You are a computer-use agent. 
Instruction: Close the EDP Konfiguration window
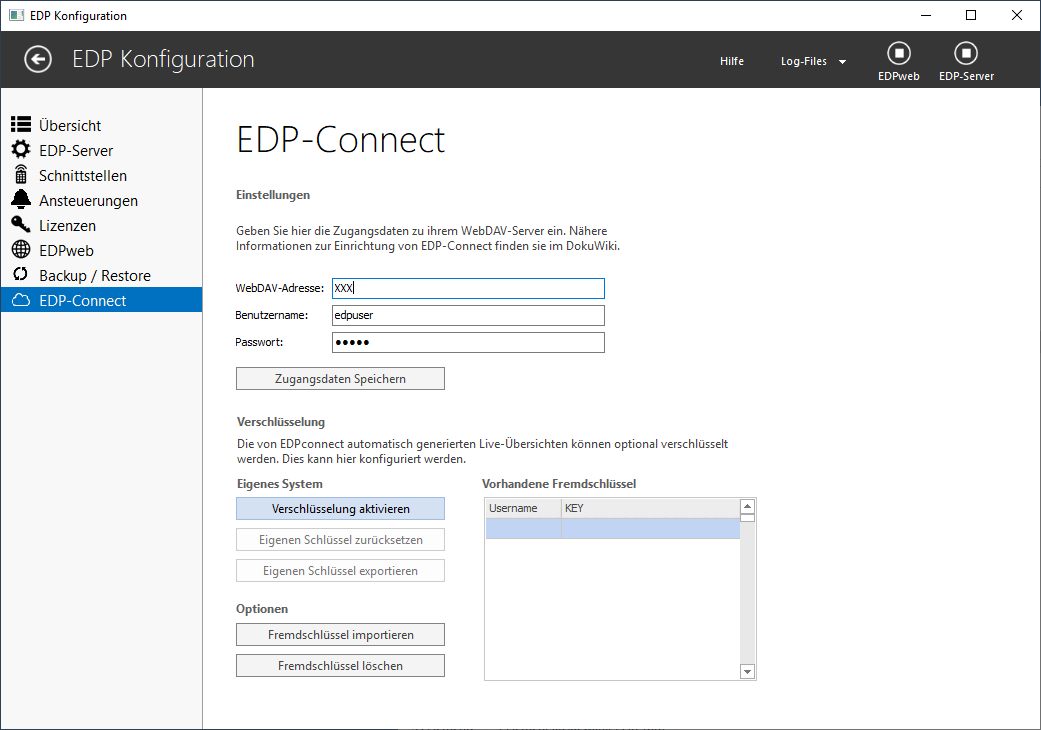pyautogui.click(x=1016, y=15)
